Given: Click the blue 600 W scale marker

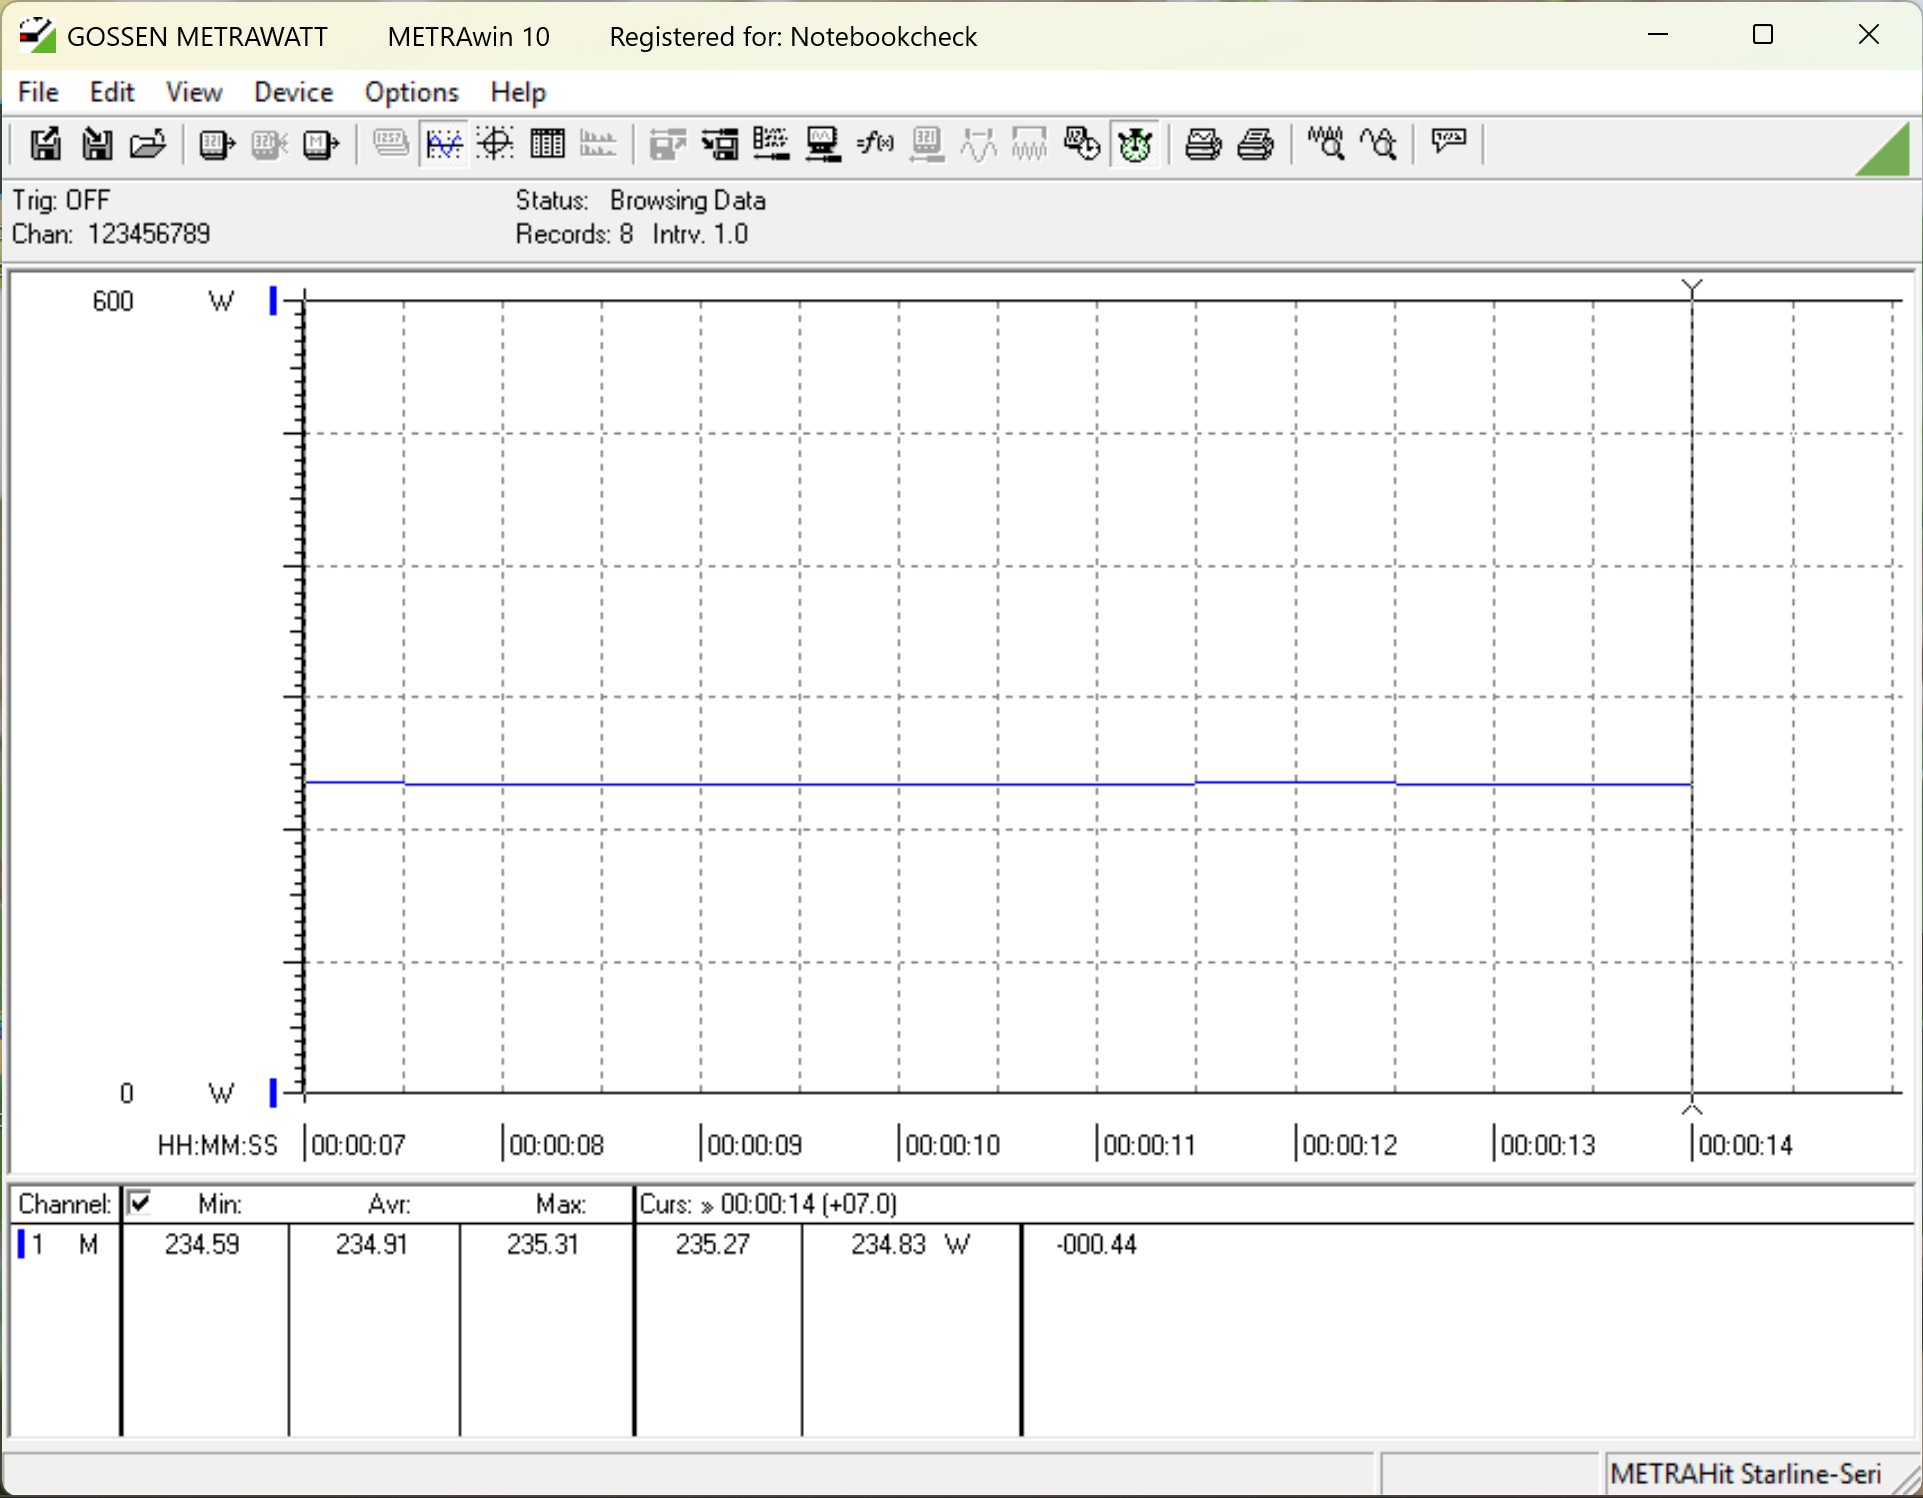Looking at the screenshot, I should 273,300.
